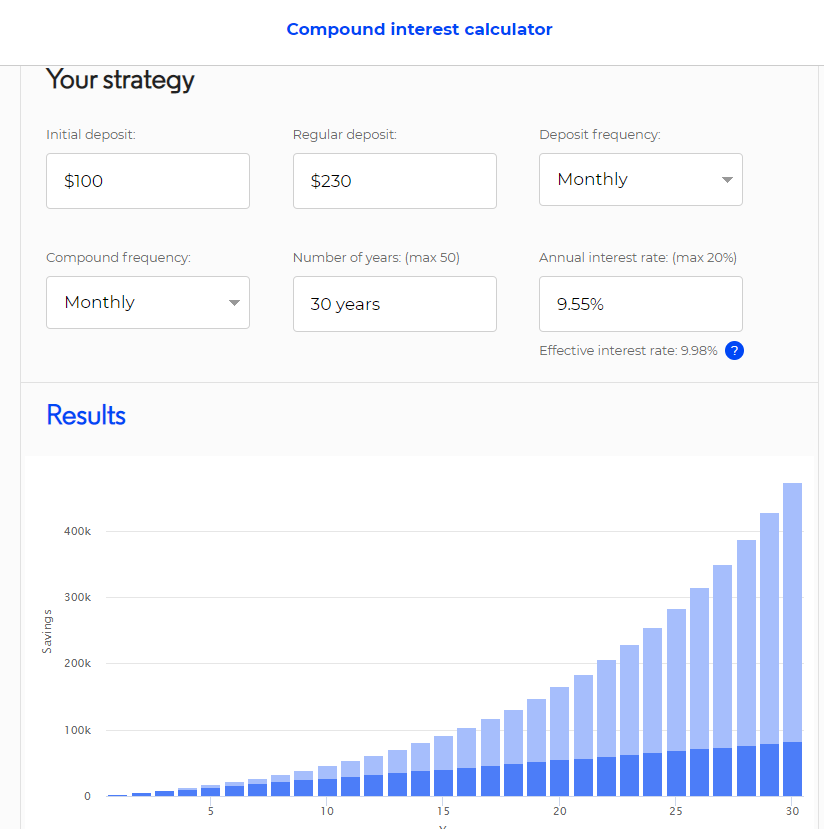Viewport: 824px width, 829px height.
Task: Click the Deposit frequency dropdown arrow
Action: pyautogui.click(x=727, y=180)
